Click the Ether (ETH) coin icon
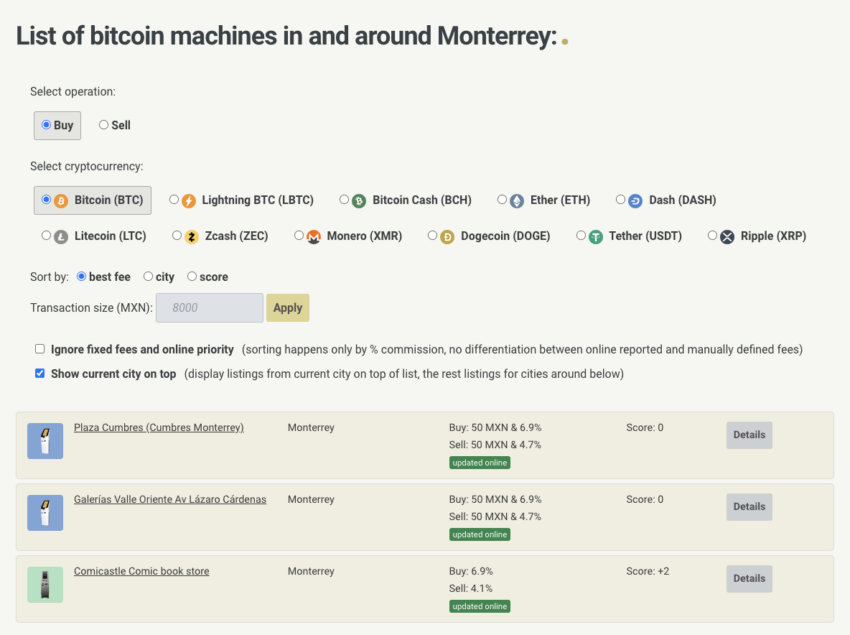Screen dimensions: 850x635 (x=517, y=200)
